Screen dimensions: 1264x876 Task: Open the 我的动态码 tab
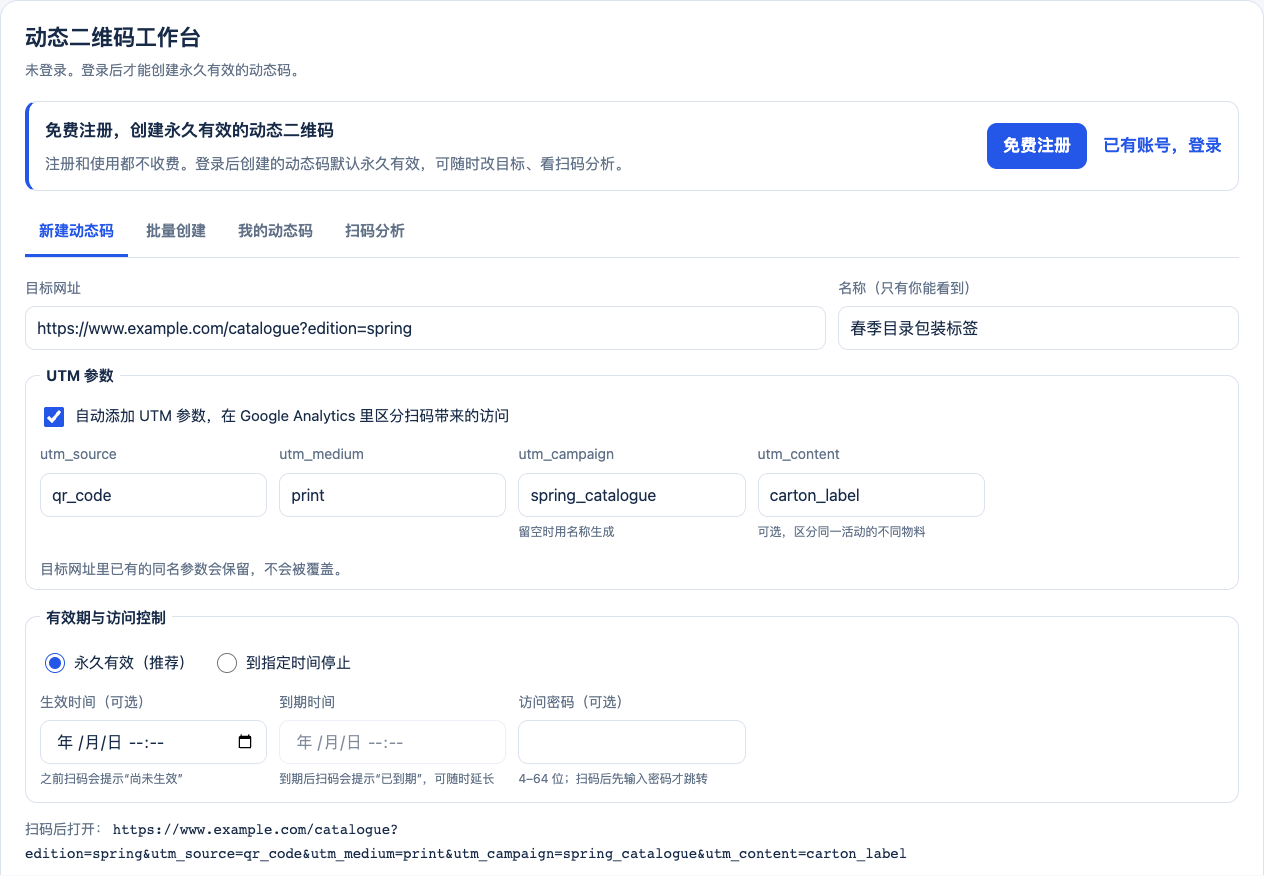pos(275,231)
